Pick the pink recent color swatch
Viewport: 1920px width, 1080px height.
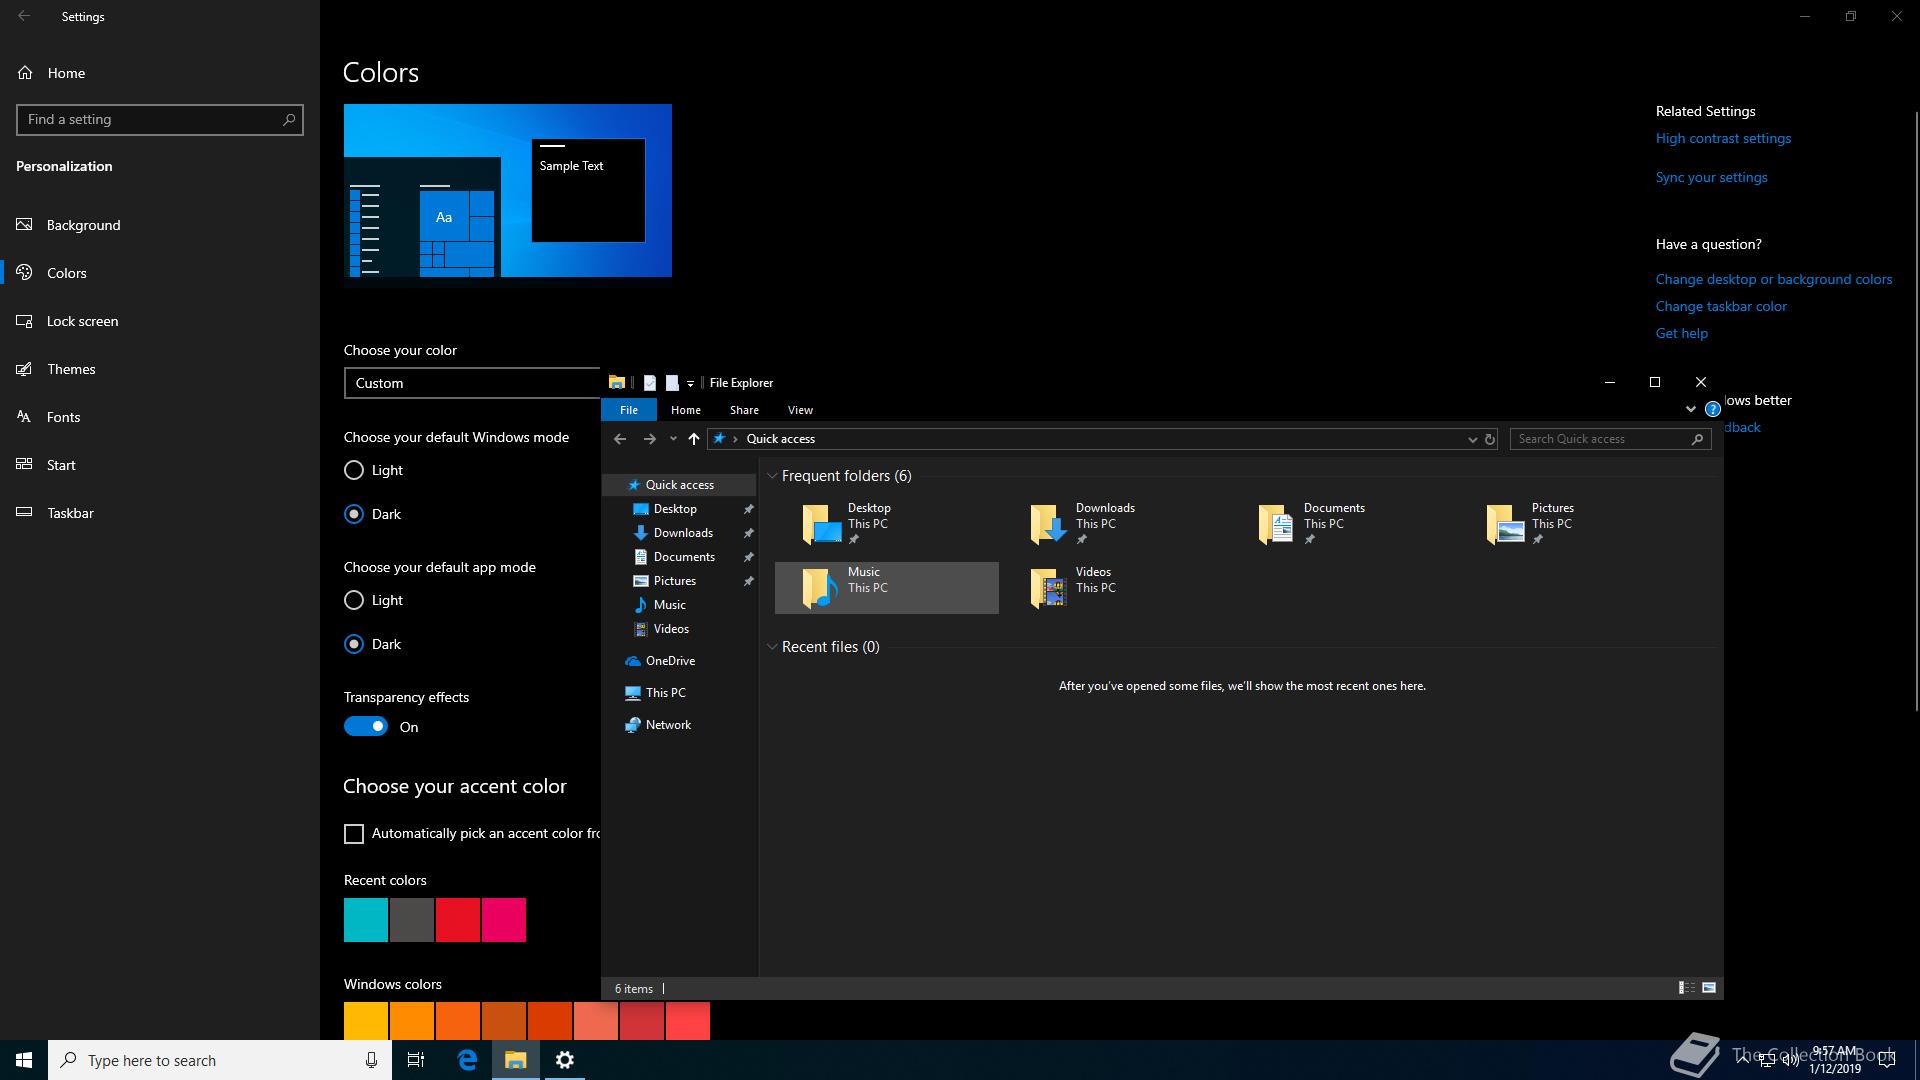pyautogui.click(x=504, y=920)
